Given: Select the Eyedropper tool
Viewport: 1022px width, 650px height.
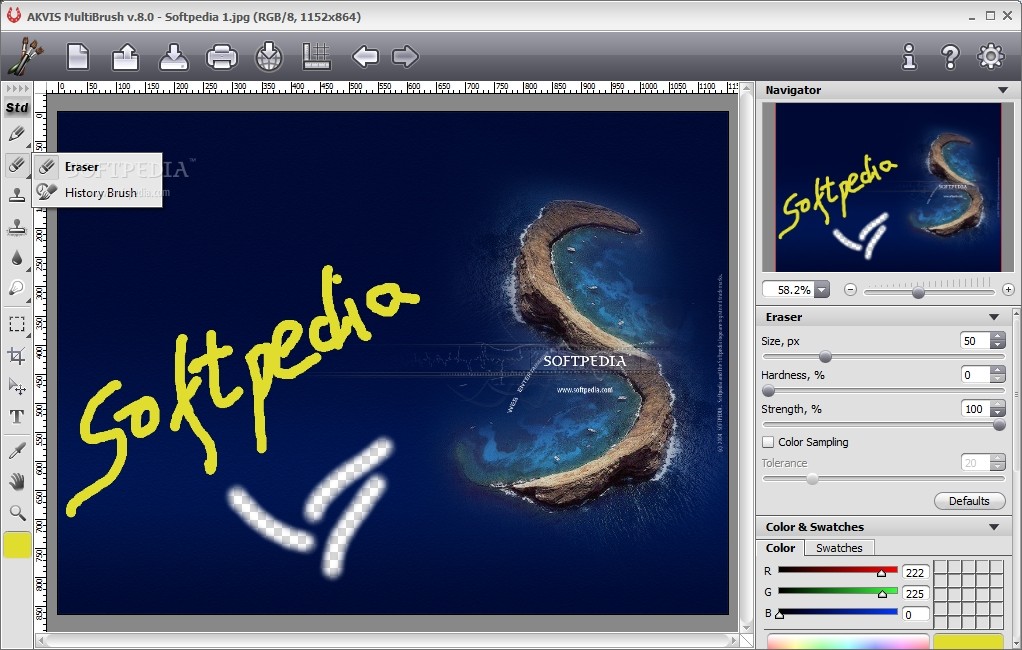Looking at the screenshot, I should coord(17,451).
